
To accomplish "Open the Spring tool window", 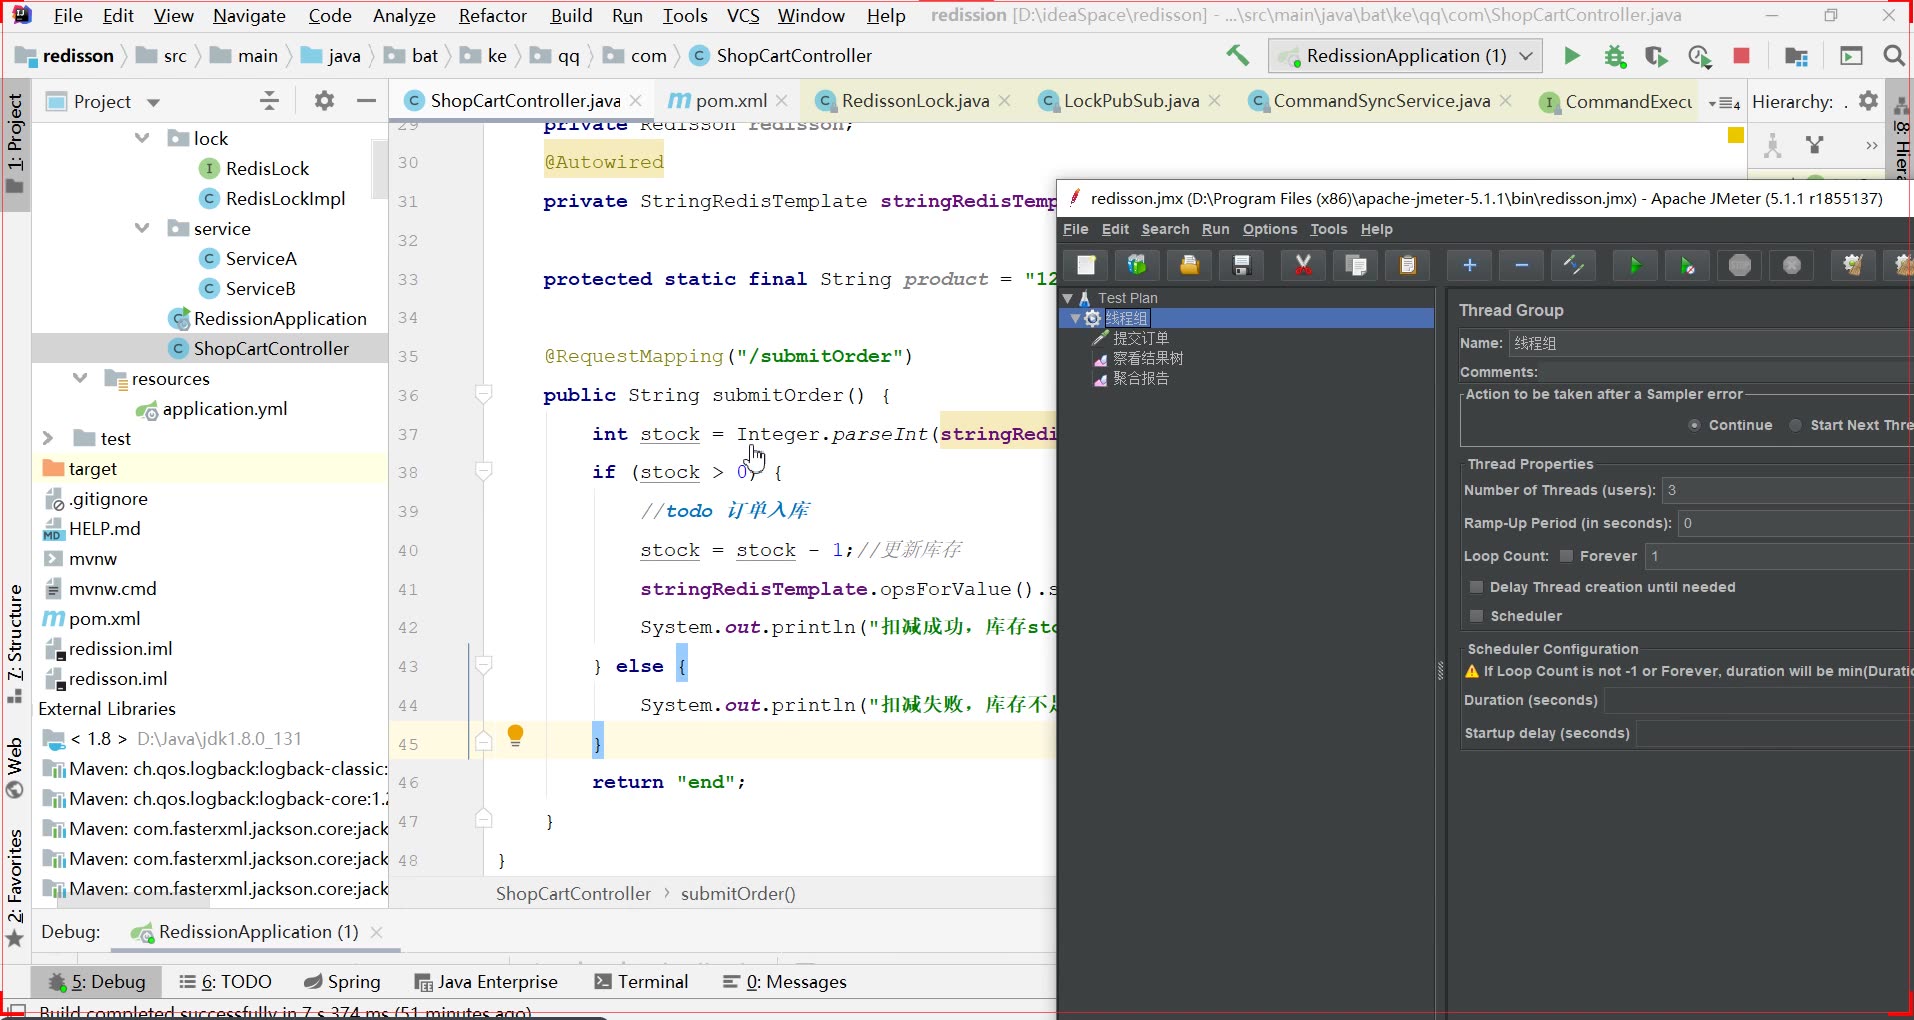I will (x=342, y=982).
